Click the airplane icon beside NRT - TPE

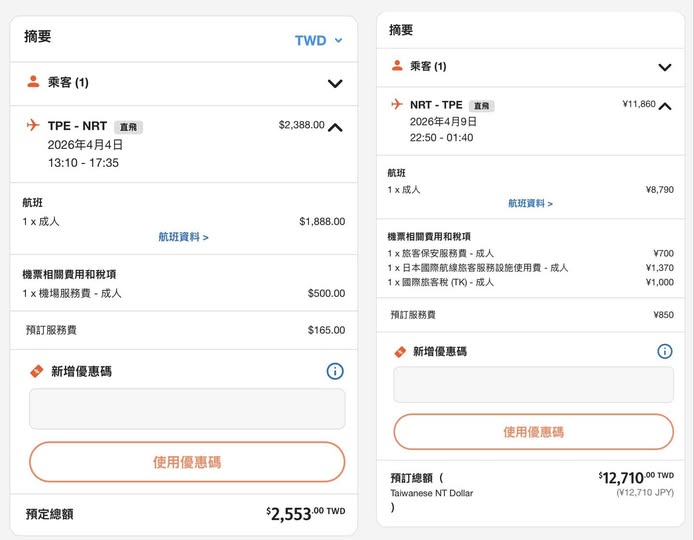click(x=396, y=104)
